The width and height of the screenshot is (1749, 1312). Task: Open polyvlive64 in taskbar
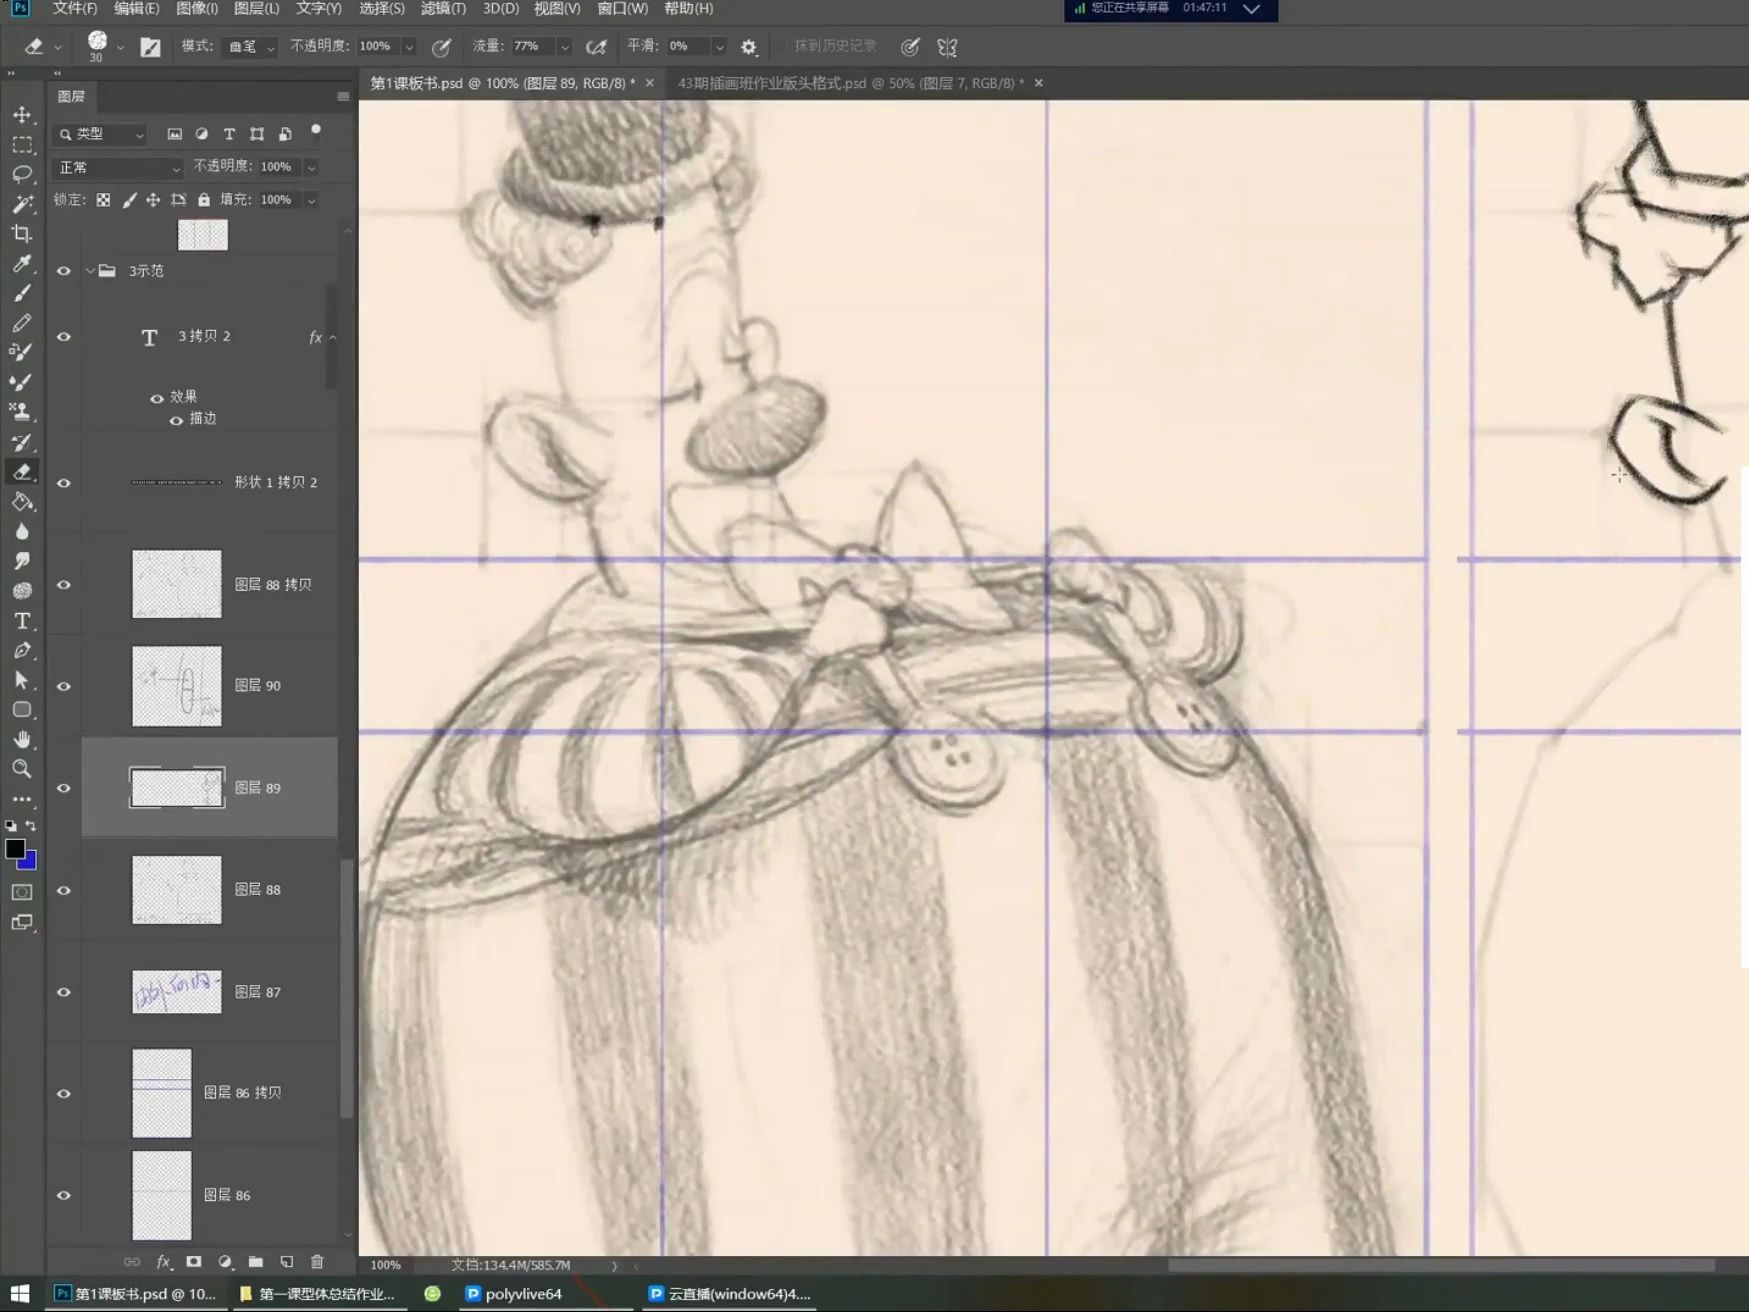[513, 1294]
